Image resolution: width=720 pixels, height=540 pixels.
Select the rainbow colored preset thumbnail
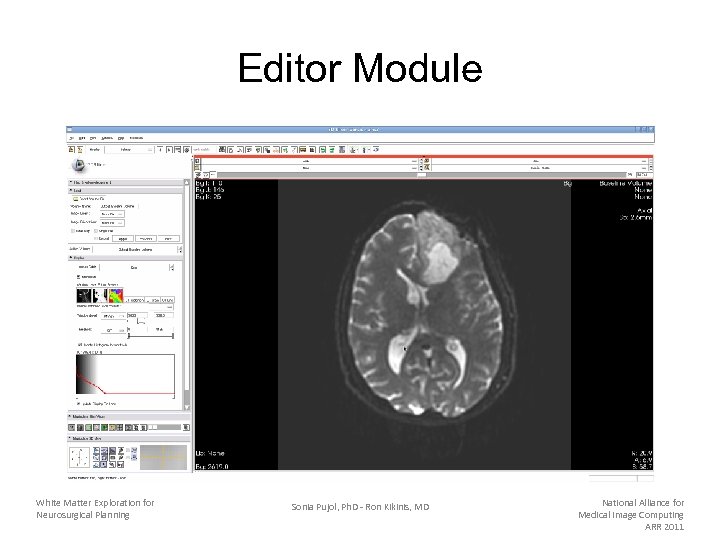pos(116,296)
